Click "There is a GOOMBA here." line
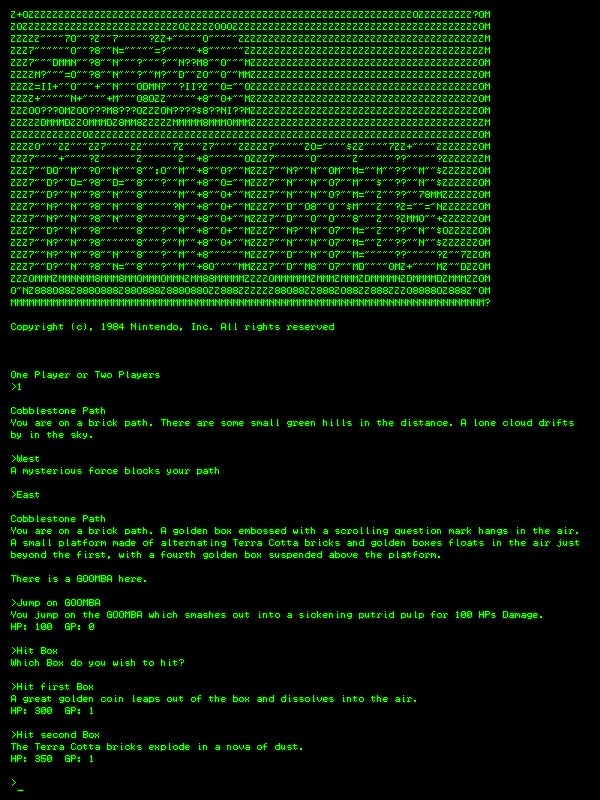This screenshot has height=800, width=600. 79,579
